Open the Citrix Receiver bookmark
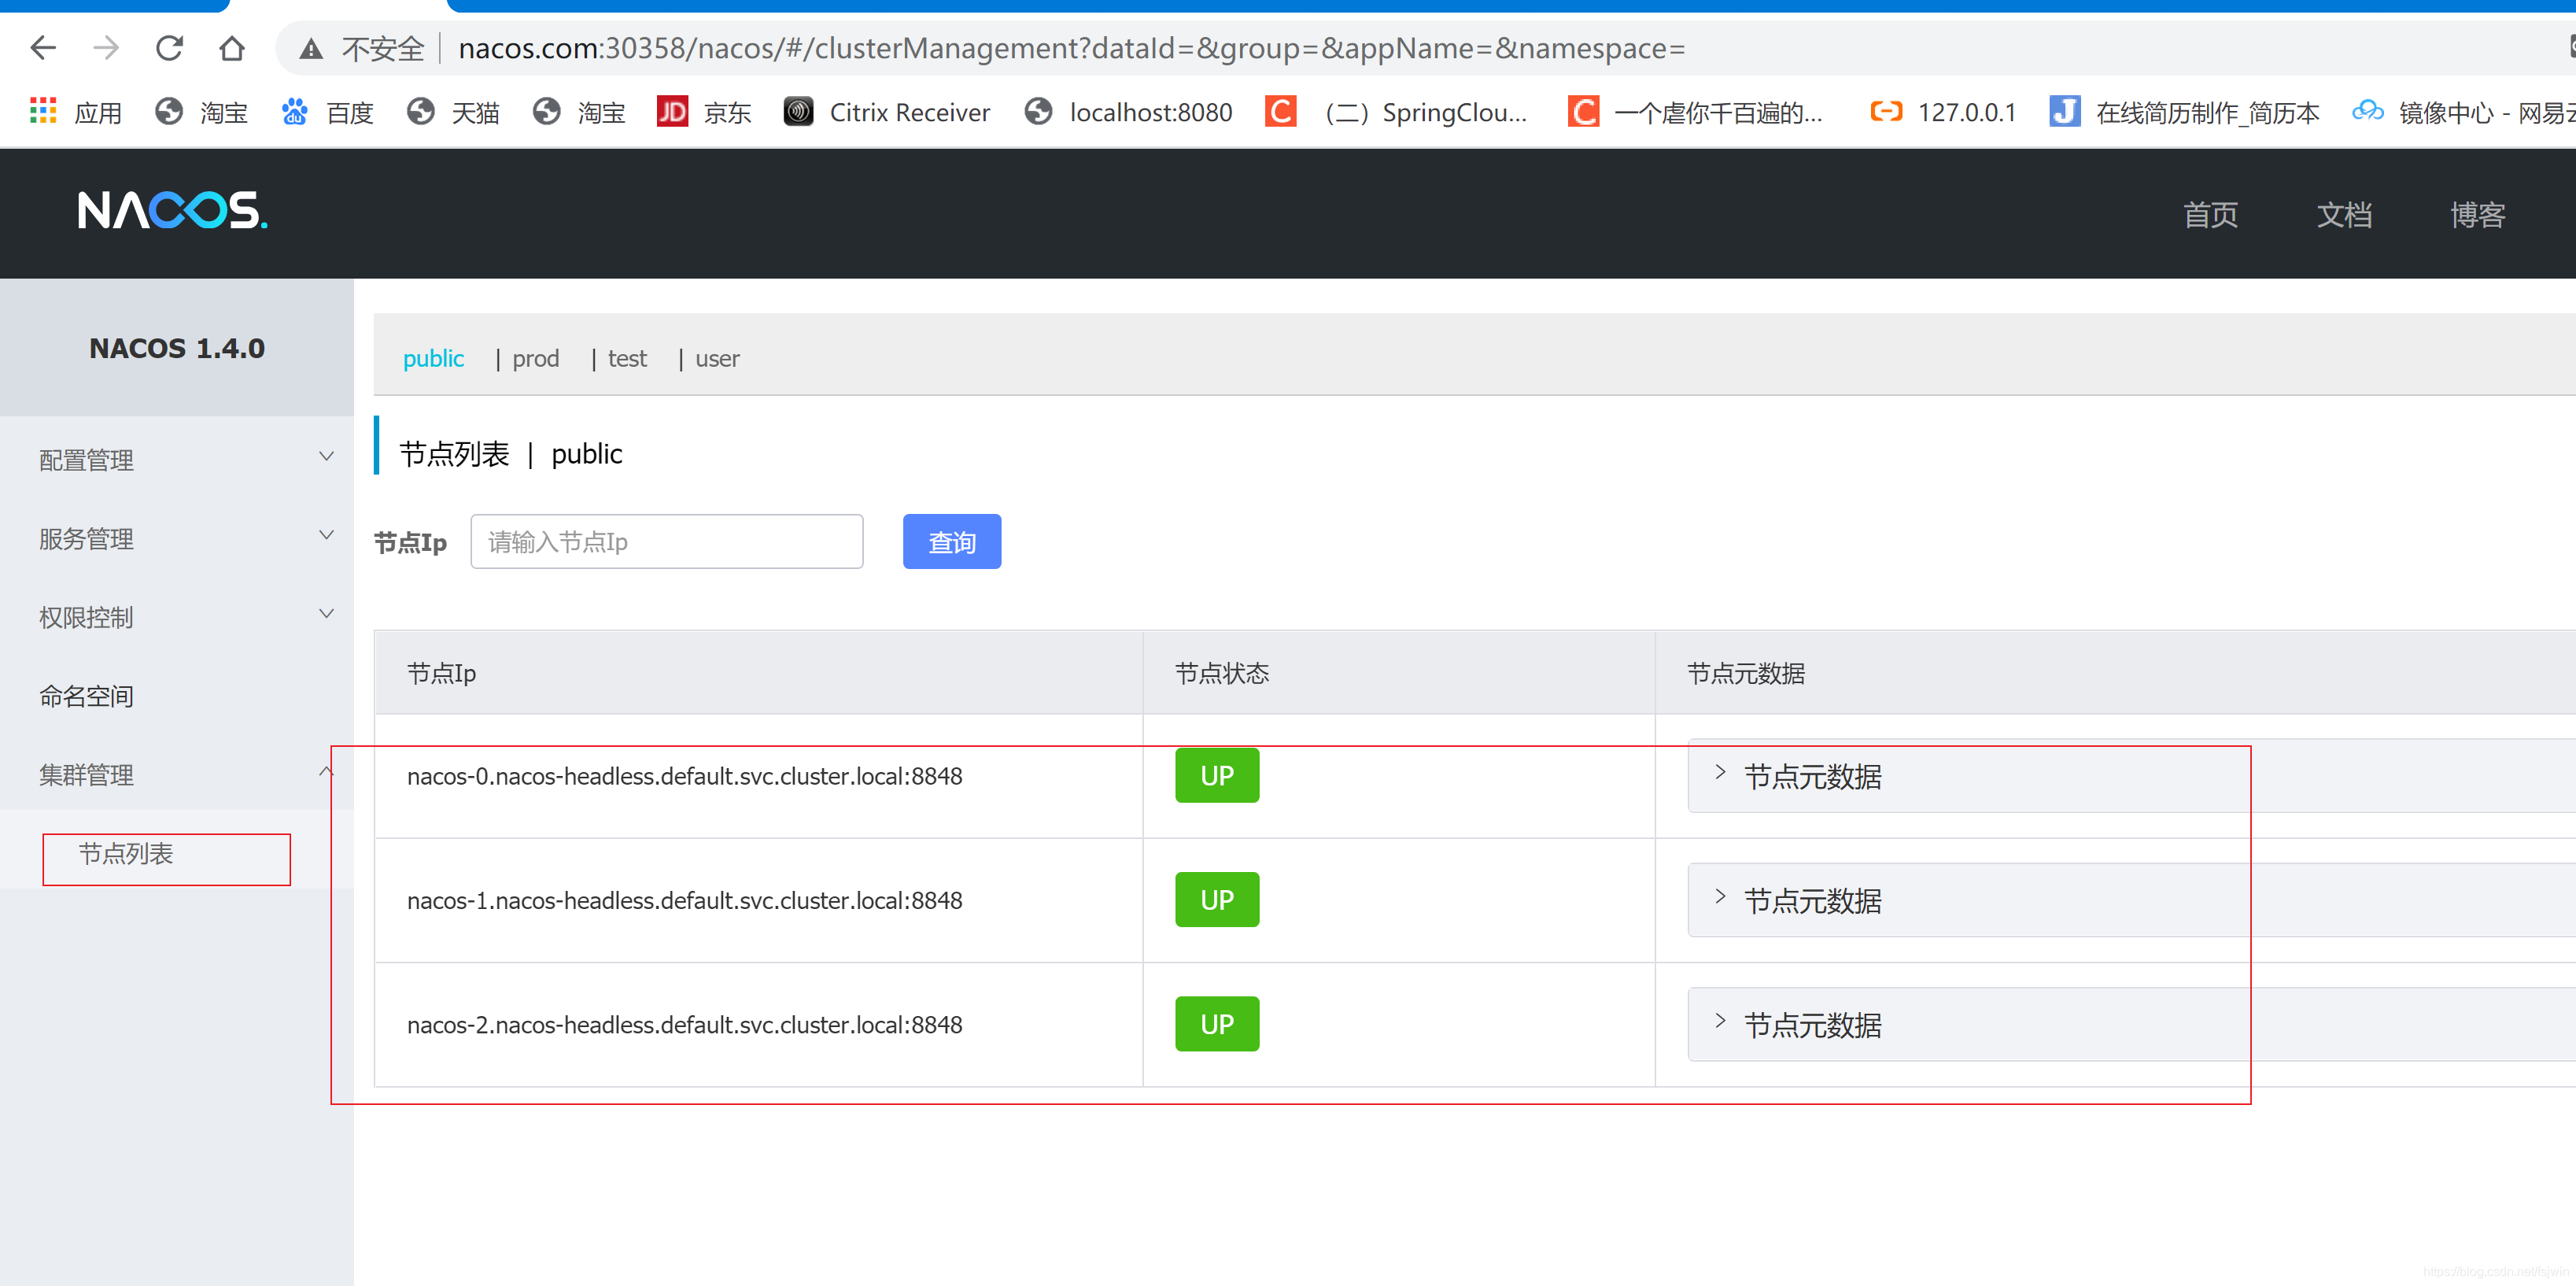2576x1286 pixels. 887,112
